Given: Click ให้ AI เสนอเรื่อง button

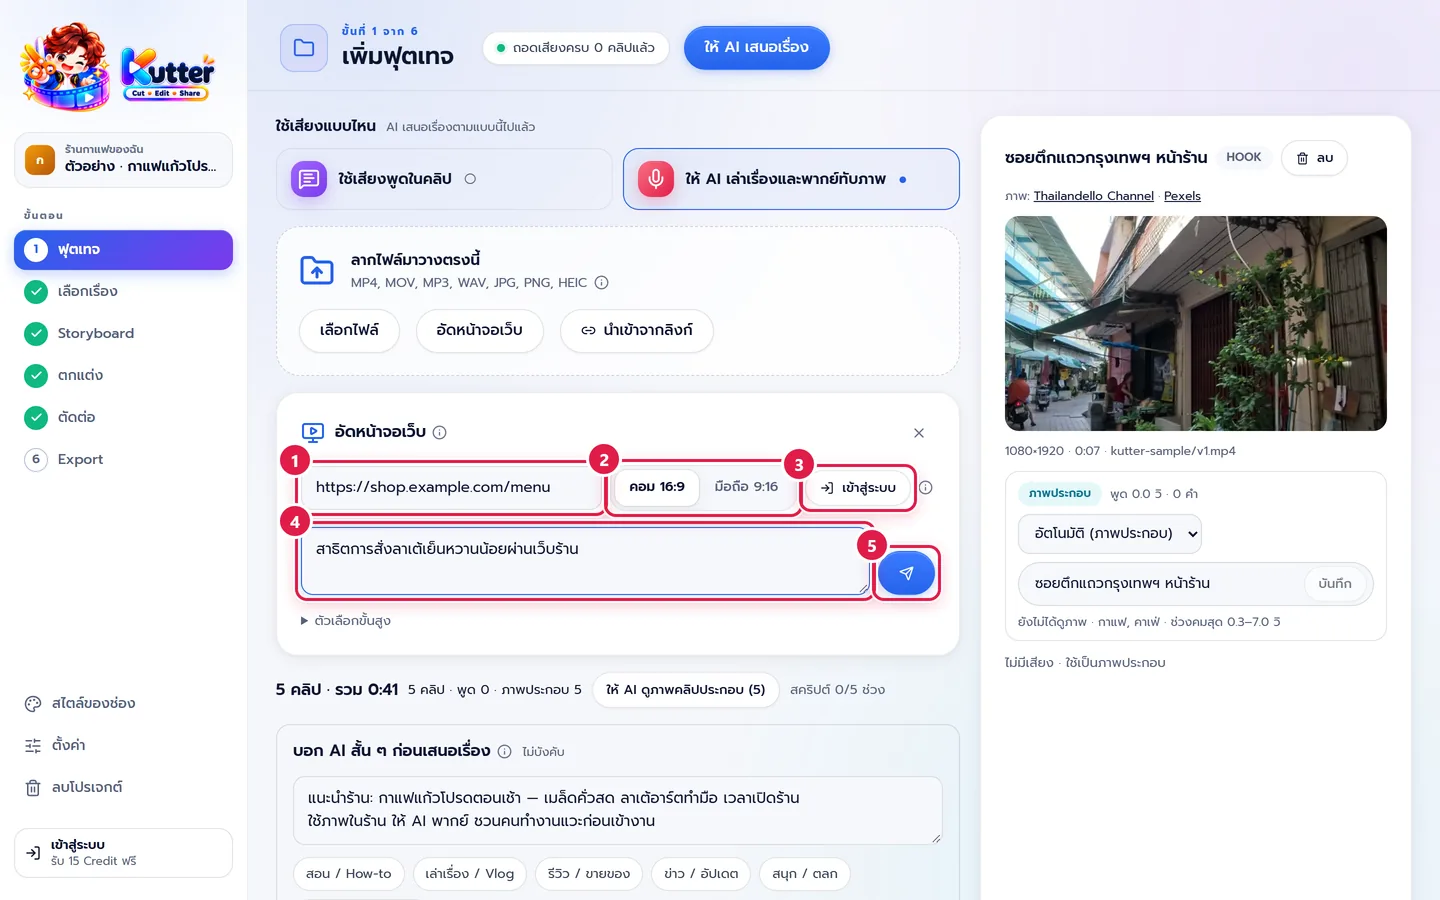Looking at the screenshot, I should (x=757, y=48).
